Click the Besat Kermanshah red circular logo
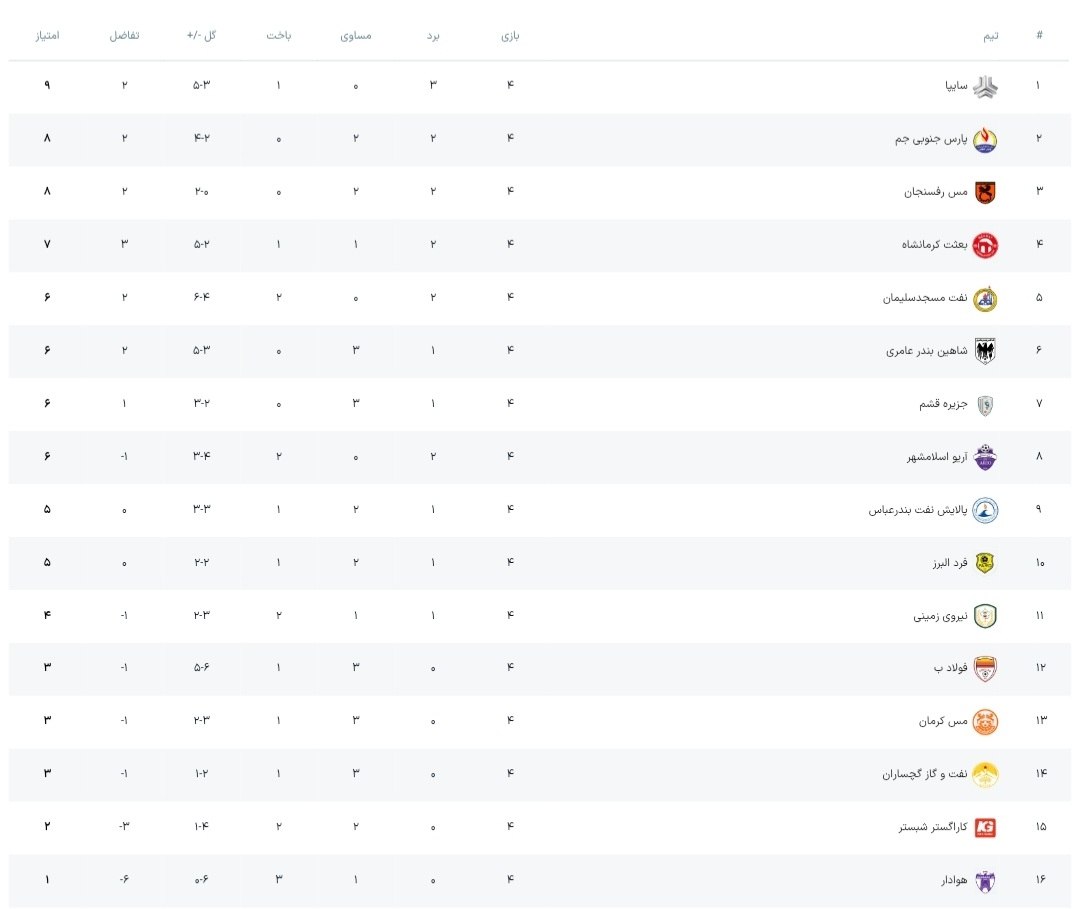This screenshot has width=1080, height=909. point(985,246)
